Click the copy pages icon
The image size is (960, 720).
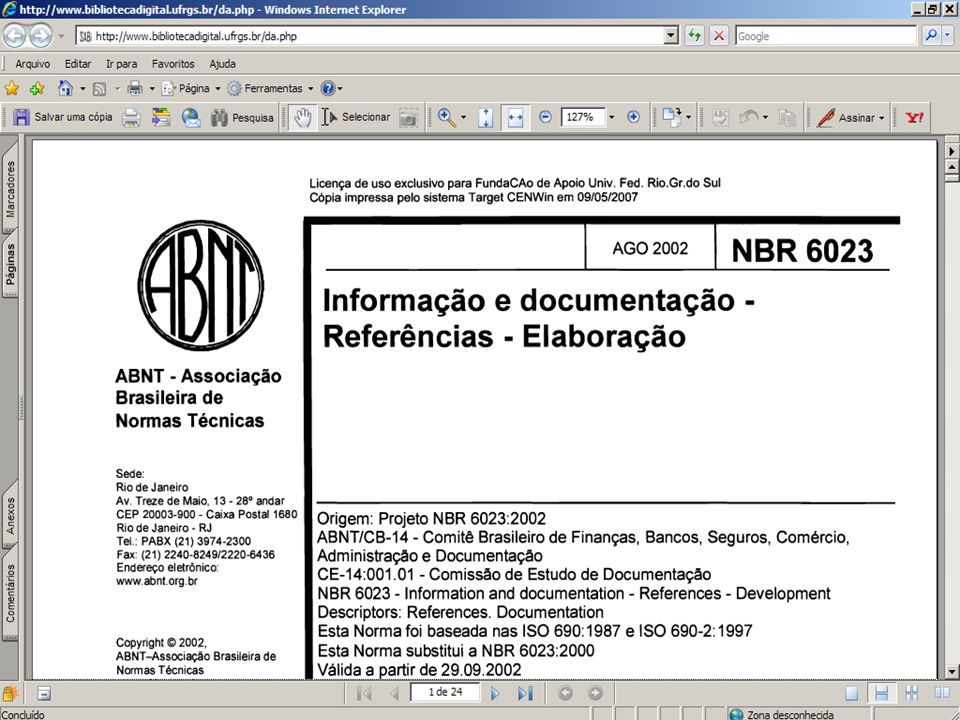787,117
